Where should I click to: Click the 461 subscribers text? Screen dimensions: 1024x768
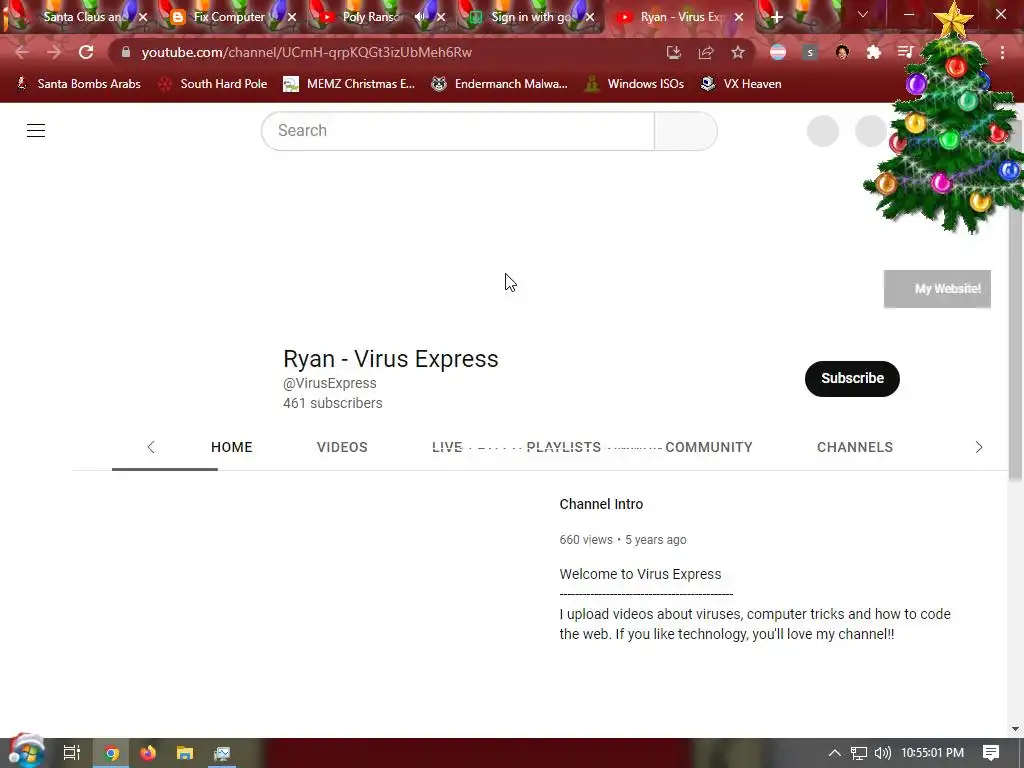coord(333,403)
